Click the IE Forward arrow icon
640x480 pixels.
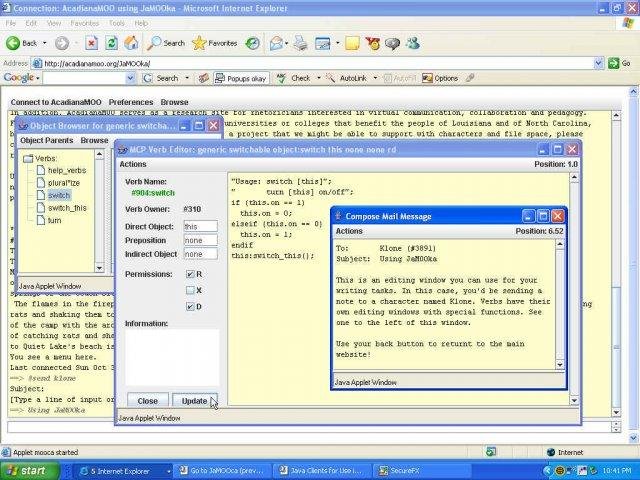coord(62,43)
